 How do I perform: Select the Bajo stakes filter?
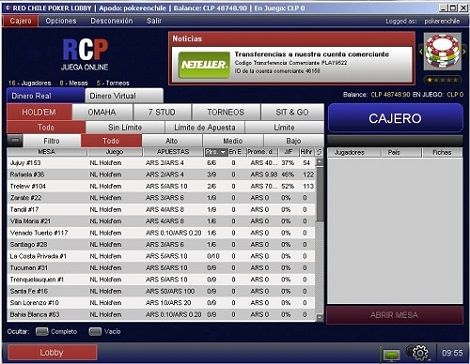click(294, 141)
